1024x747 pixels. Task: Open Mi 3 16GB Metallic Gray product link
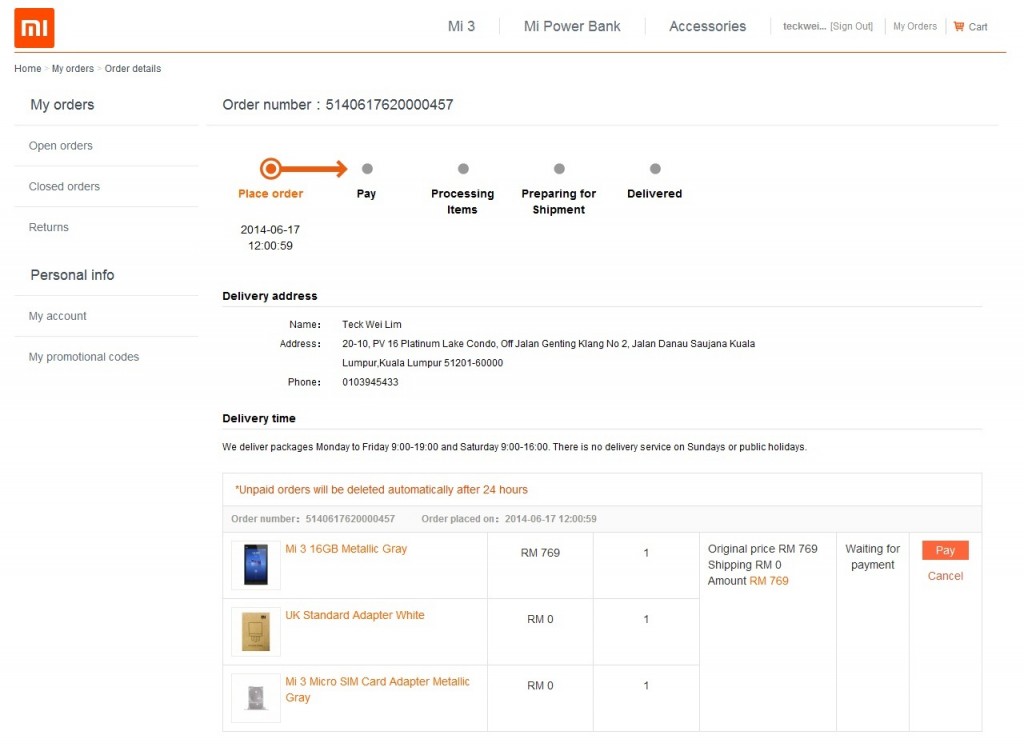(346, 548)
